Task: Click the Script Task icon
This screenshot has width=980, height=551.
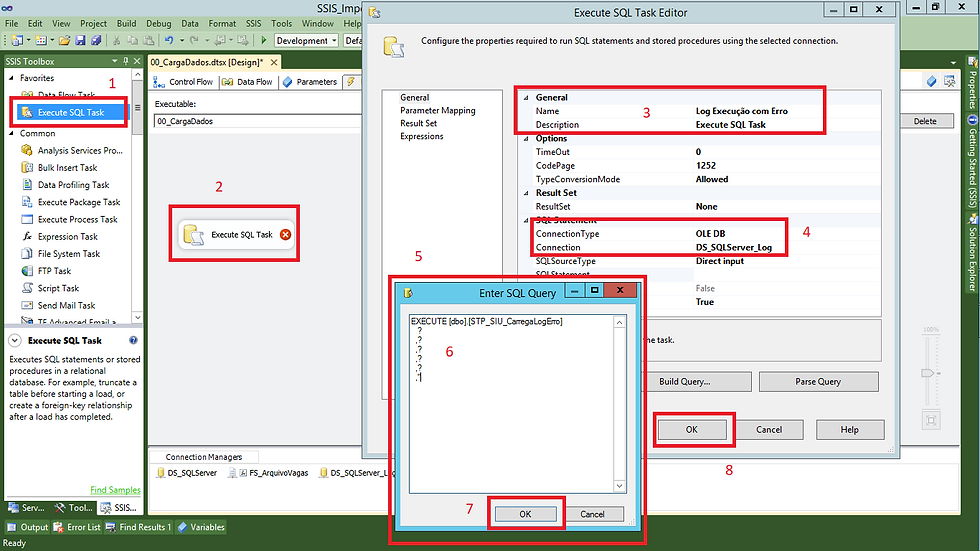Action: coord(27,288)
